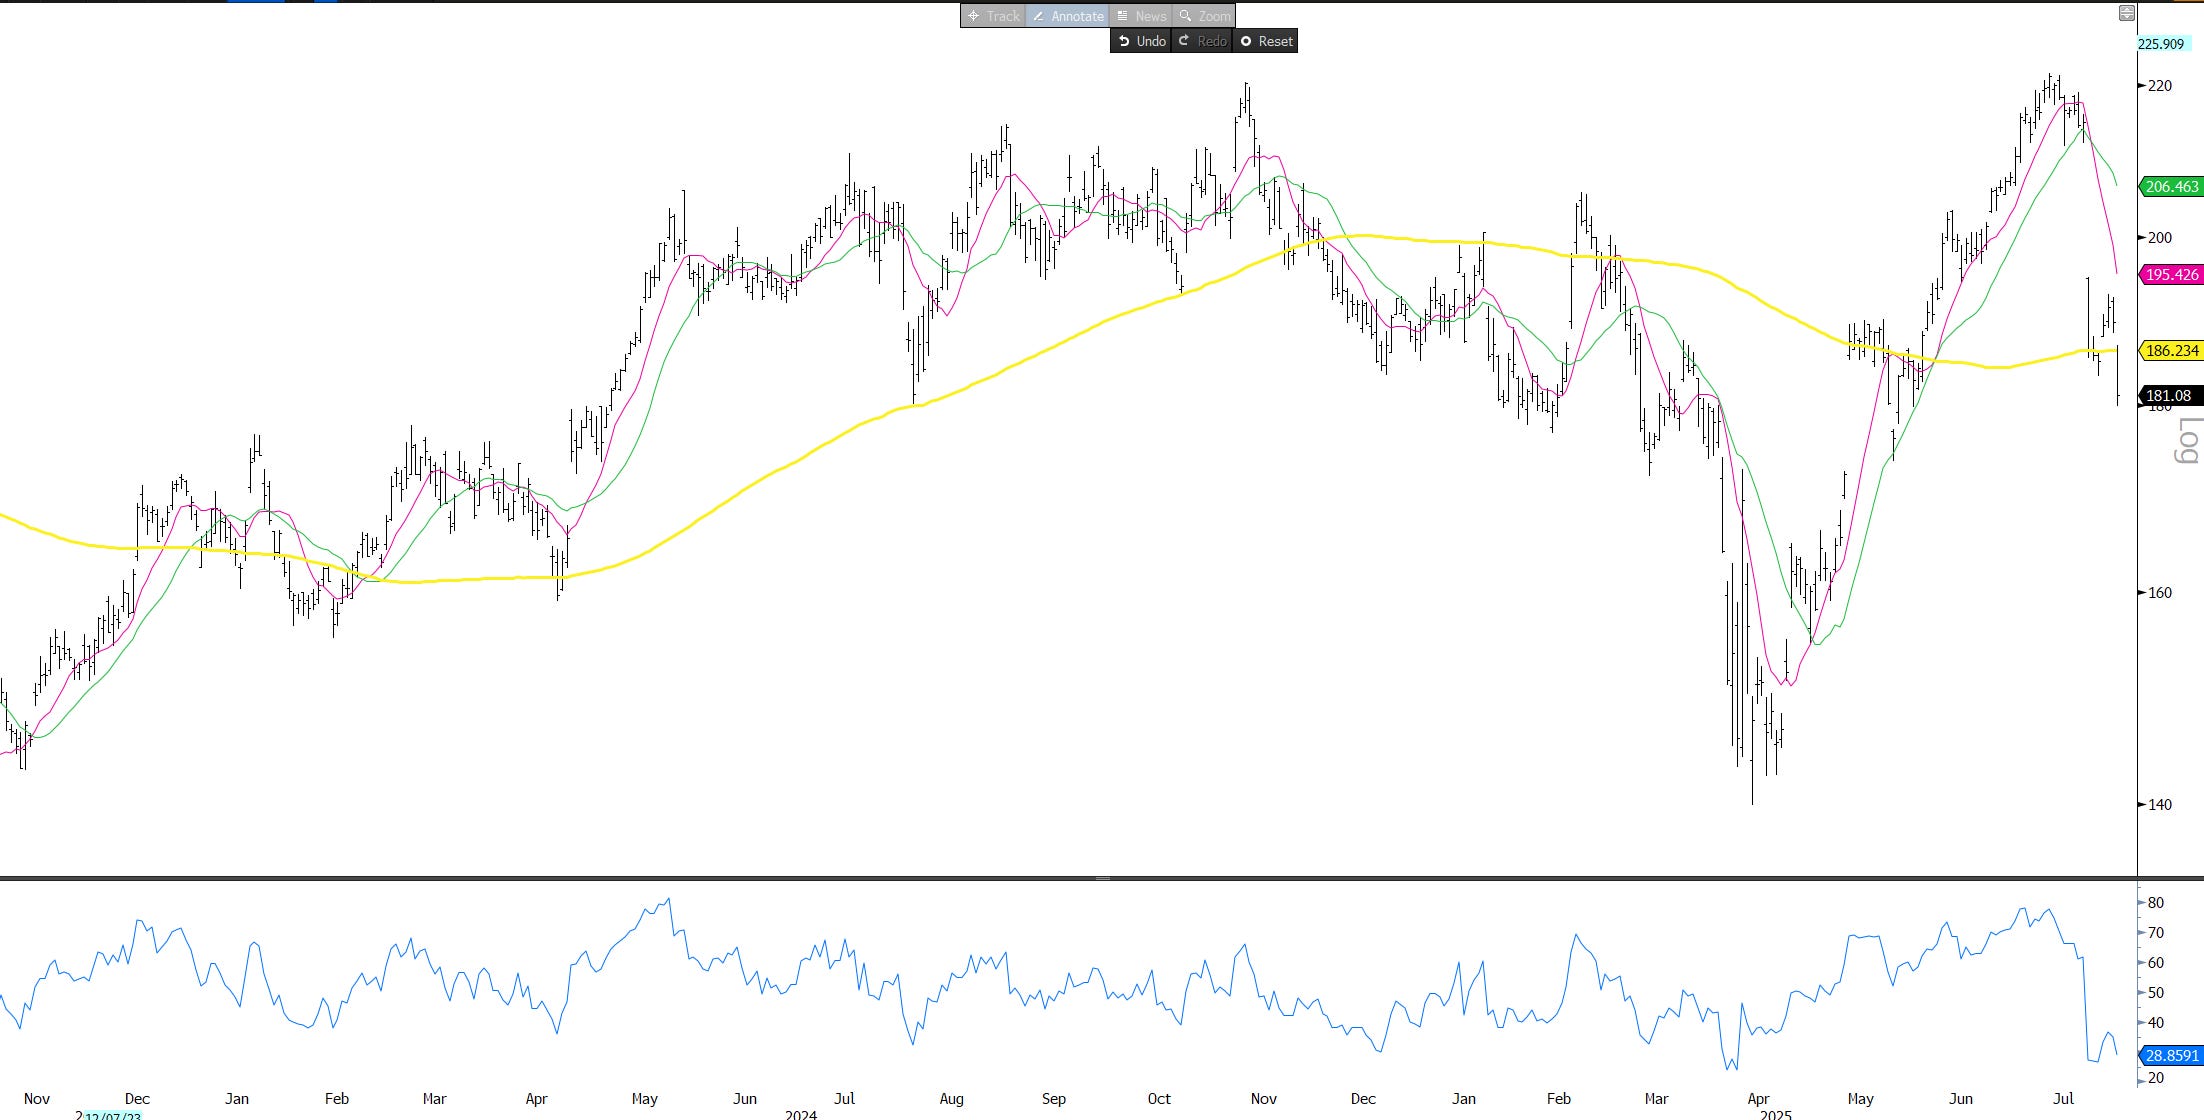Click the panel expand/collapse icon top-right
The width and height of the screenshot is (2204, 1120).
click(x=2127, y=13)
